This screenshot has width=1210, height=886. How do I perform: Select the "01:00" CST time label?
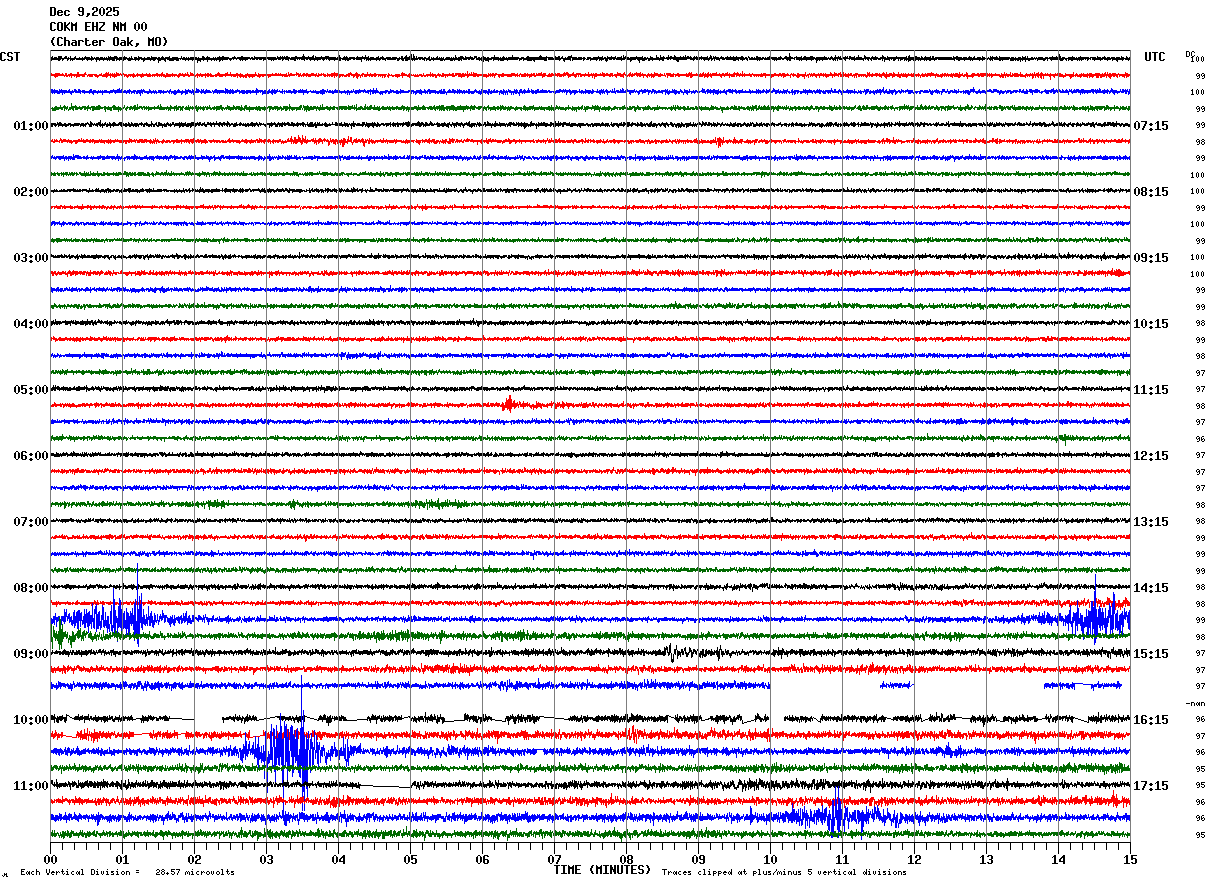point(31,126)
